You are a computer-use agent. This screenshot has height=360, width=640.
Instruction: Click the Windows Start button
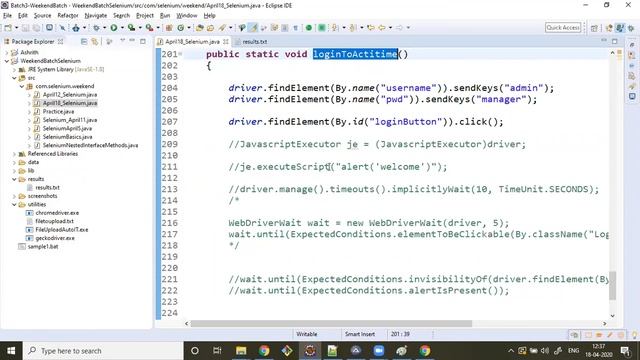pyautogui.click(x=11, y=351)
